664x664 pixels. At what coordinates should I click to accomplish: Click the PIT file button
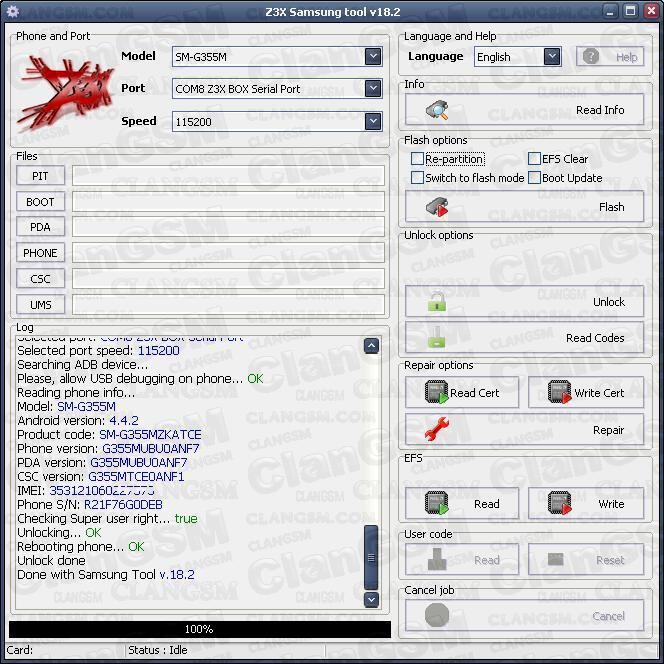click(x=40, y=176)
